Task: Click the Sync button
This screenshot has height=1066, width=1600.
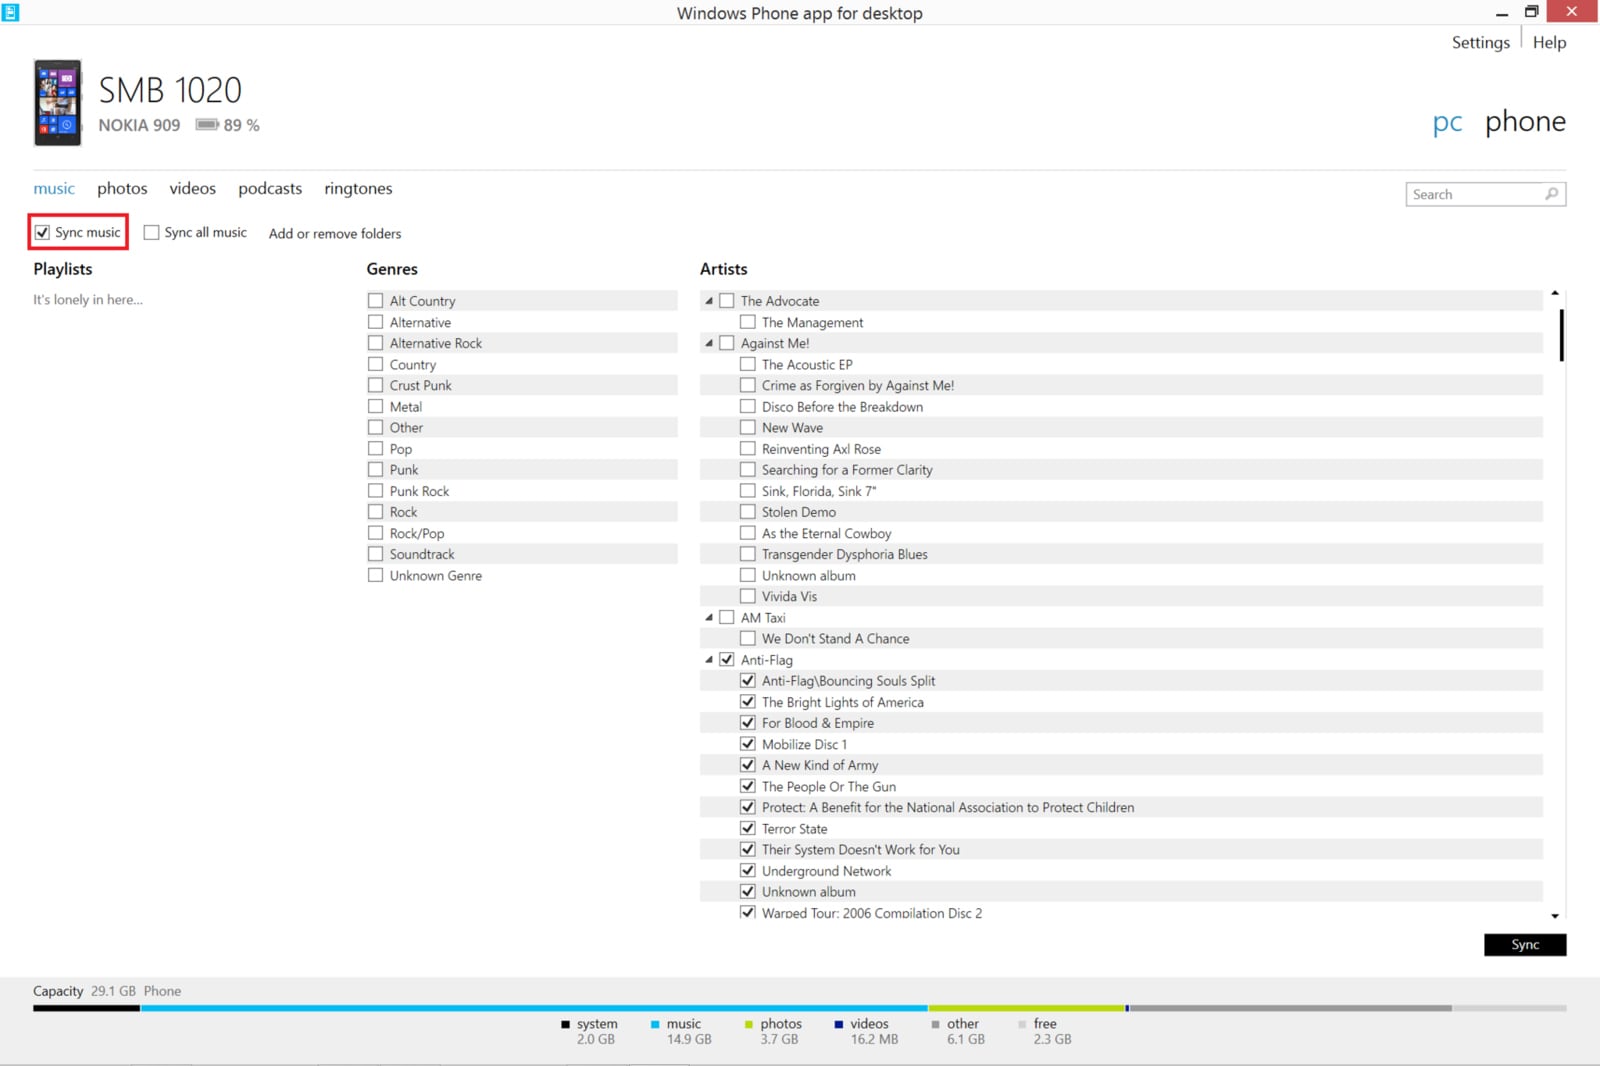Action: tap(1525, 945)
